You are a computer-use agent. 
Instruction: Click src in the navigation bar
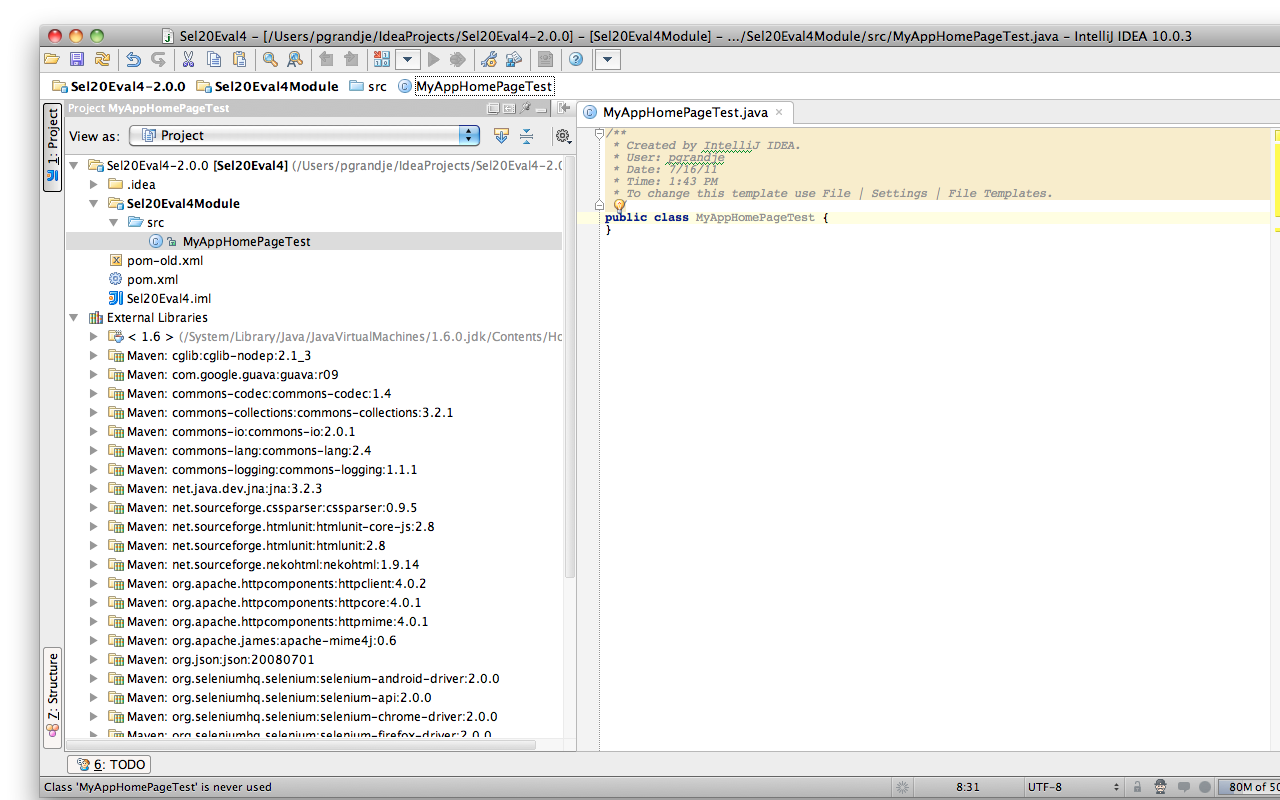pyautogui.click(x=368, y=86)
